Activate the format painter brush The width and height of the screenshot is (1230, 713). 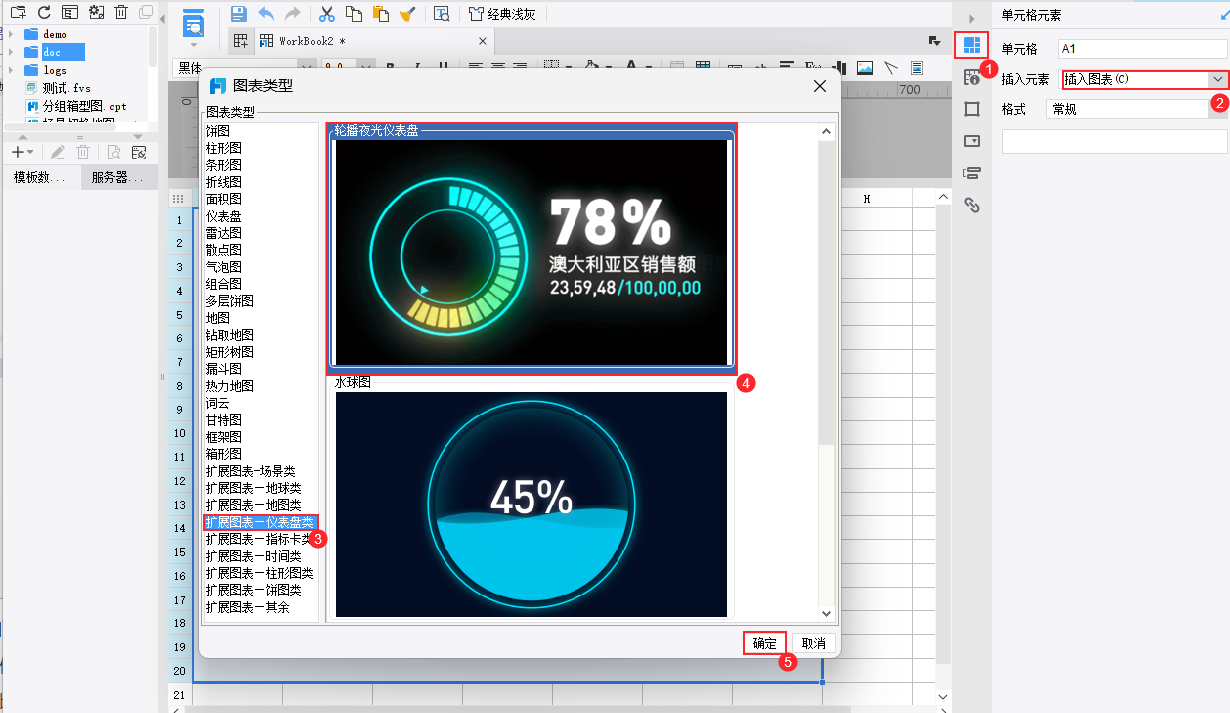pyautogui.click(x=407, y=14)
